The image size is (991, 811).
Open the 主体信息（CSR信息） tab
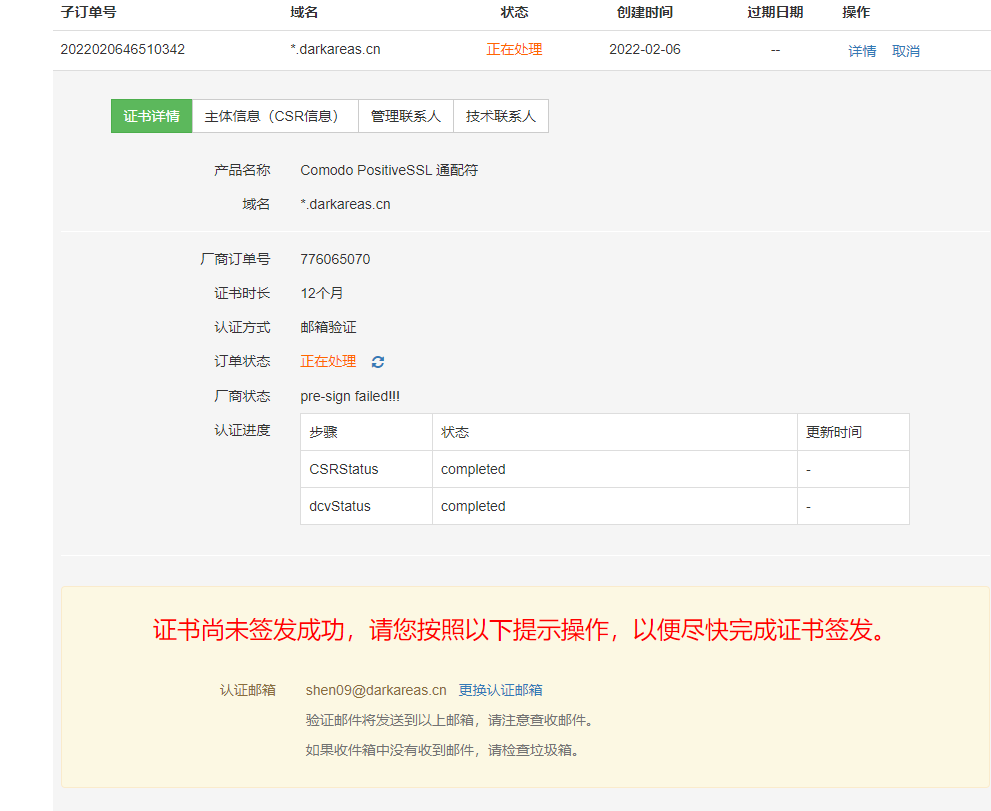tap(274, 116)
